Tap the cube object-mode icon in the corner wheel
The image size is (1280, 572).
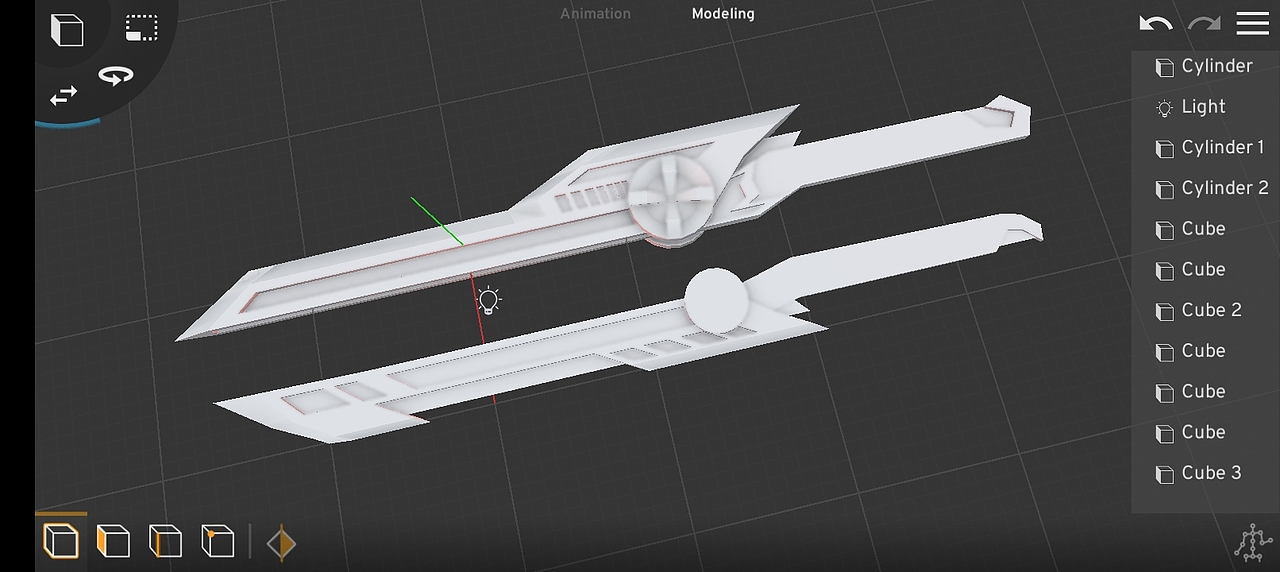67,29
